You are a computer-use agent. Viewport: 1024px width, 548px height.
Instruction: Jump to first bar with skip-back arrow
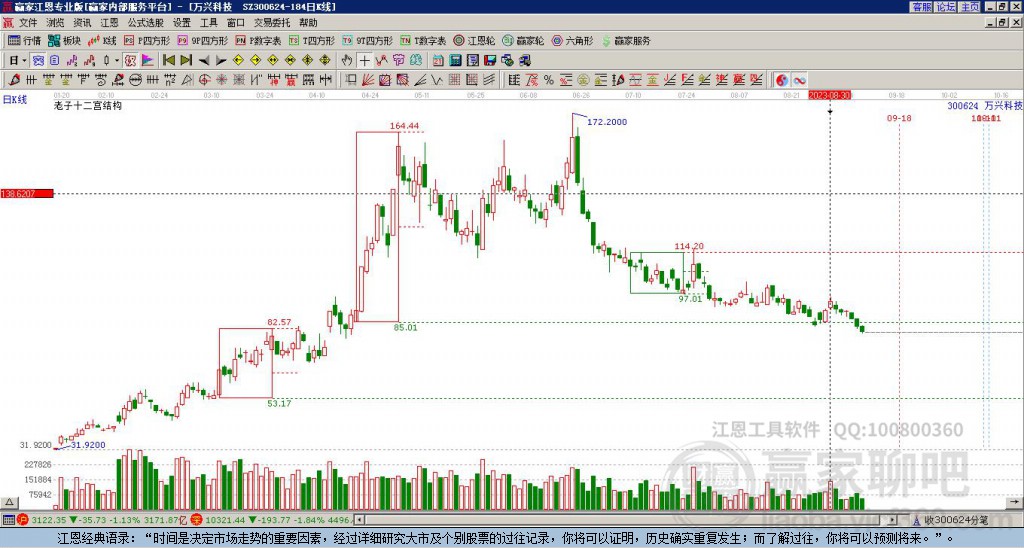click(x=168, y=61)
